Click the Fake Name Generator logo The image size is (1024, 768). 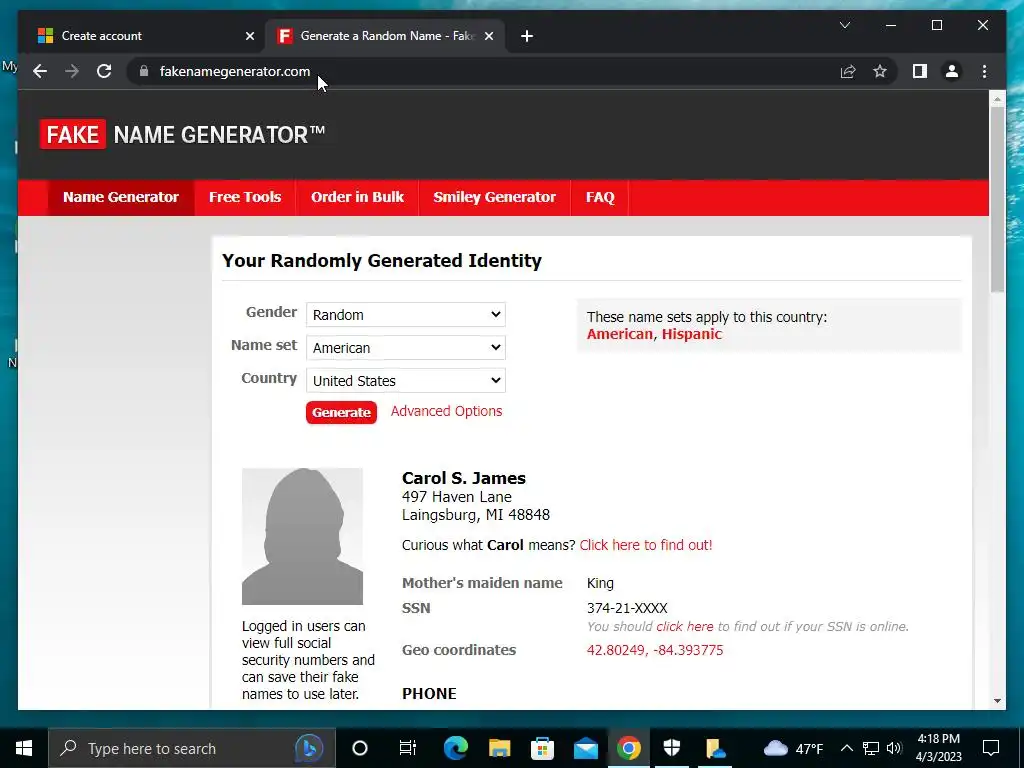pos(182,135)
